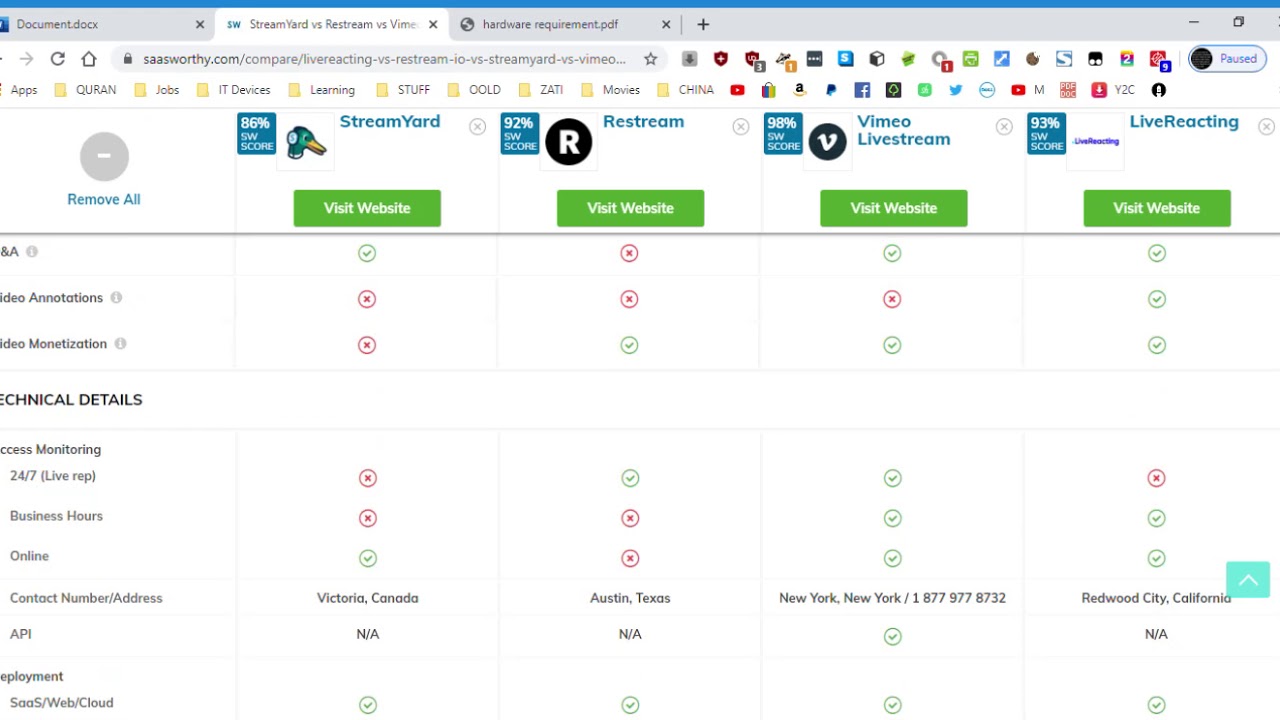Visit Website for Restream
The height and width of the screenshot is (720, 1280).
pos(630,208)
